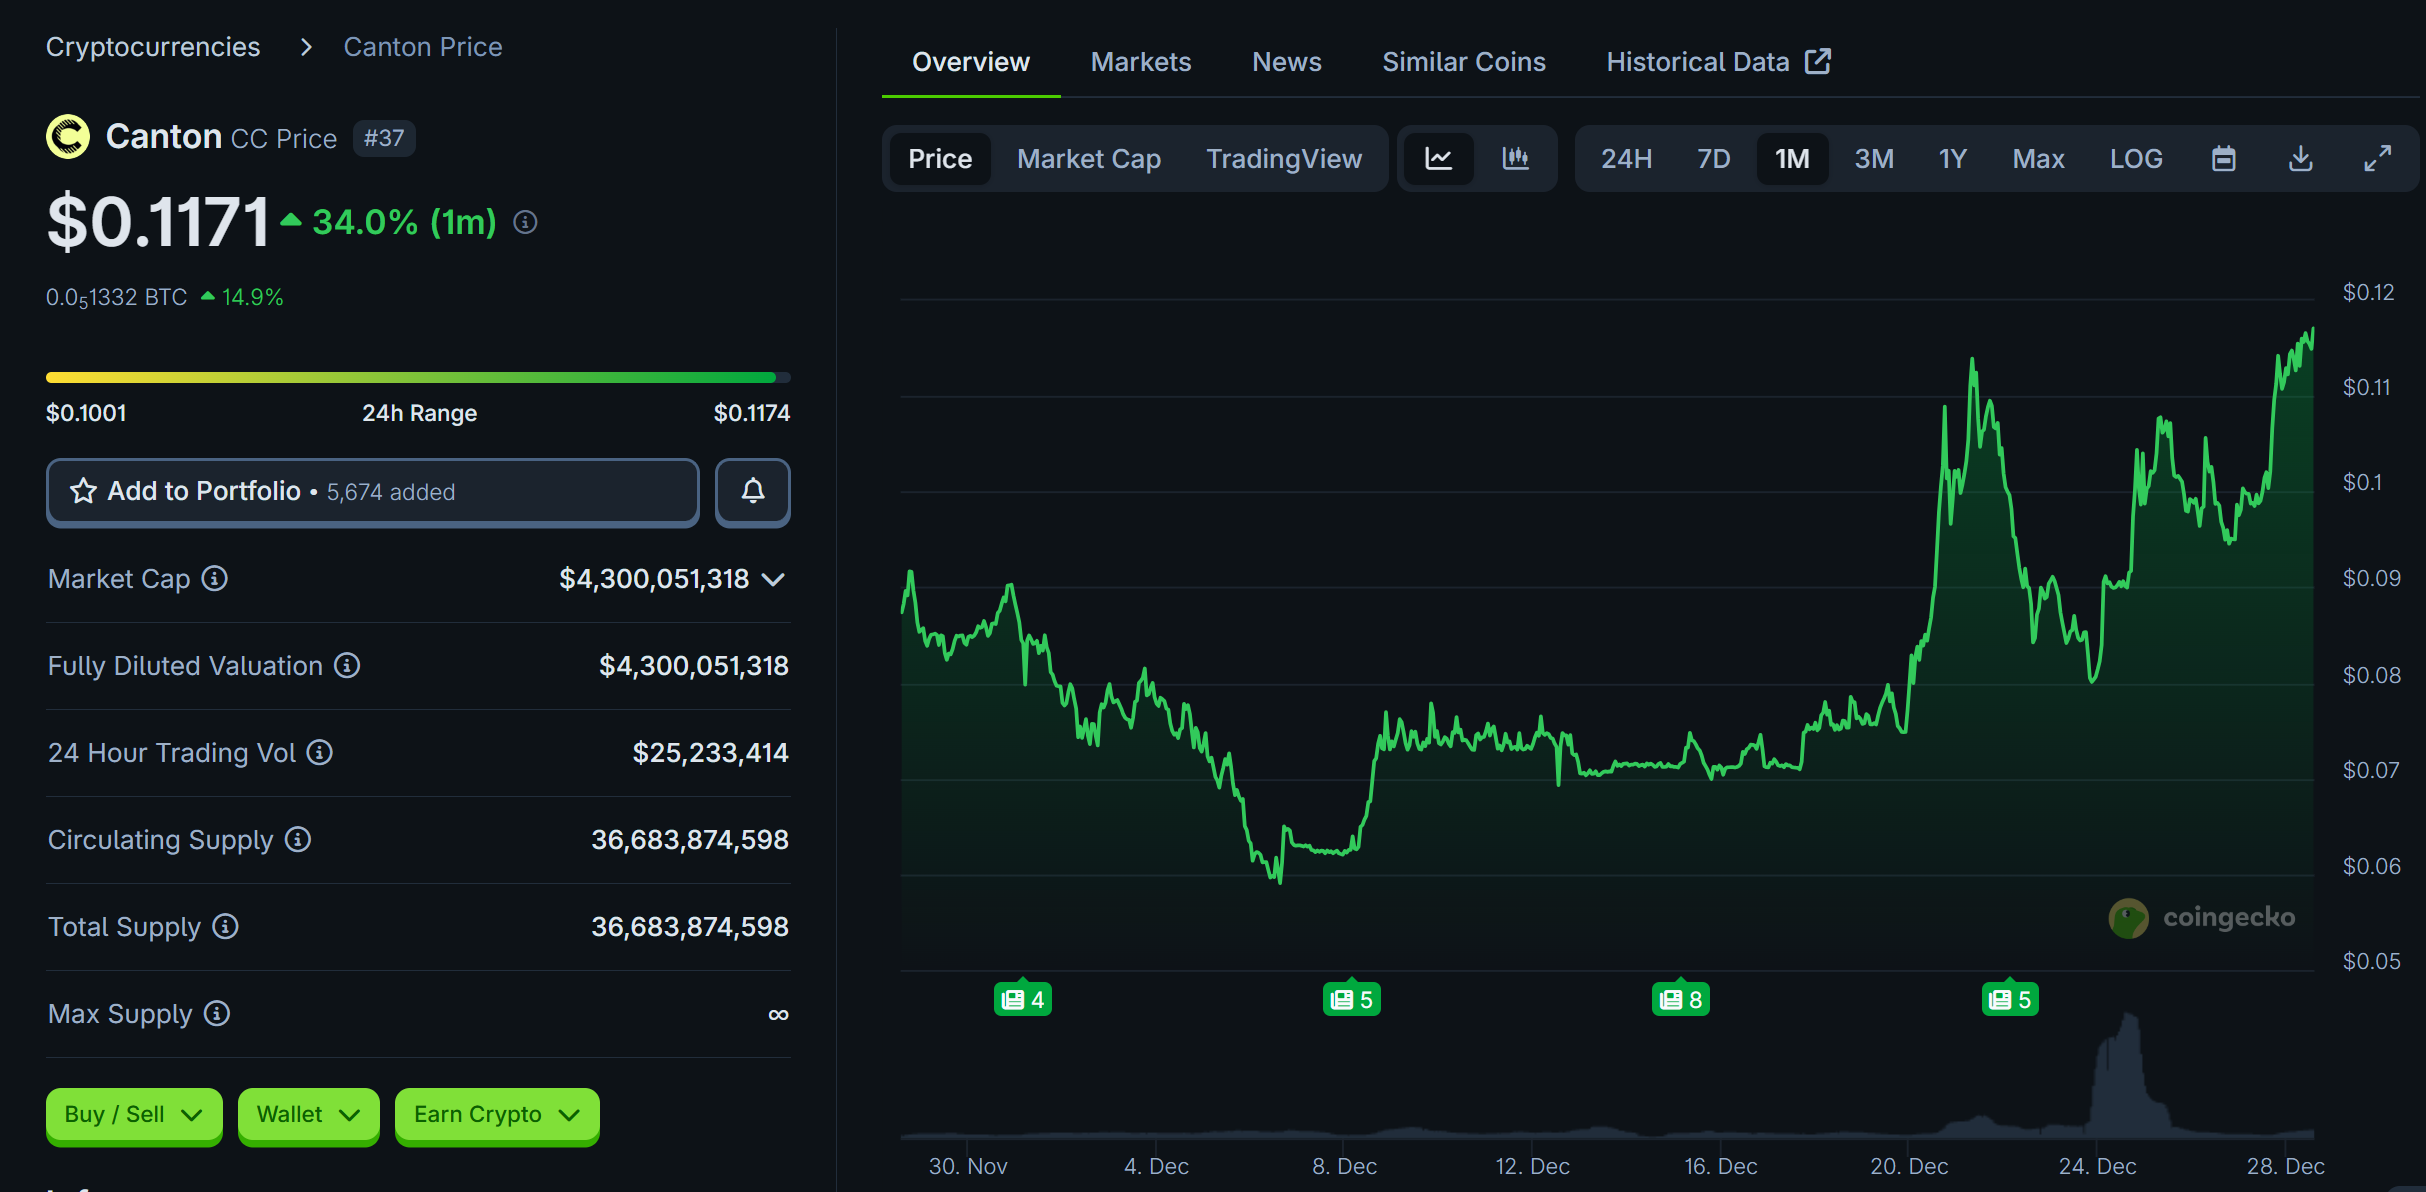The image size is (2426, 1192).
Task: Expand chart to fullscreen
Action: point(2377,158)
